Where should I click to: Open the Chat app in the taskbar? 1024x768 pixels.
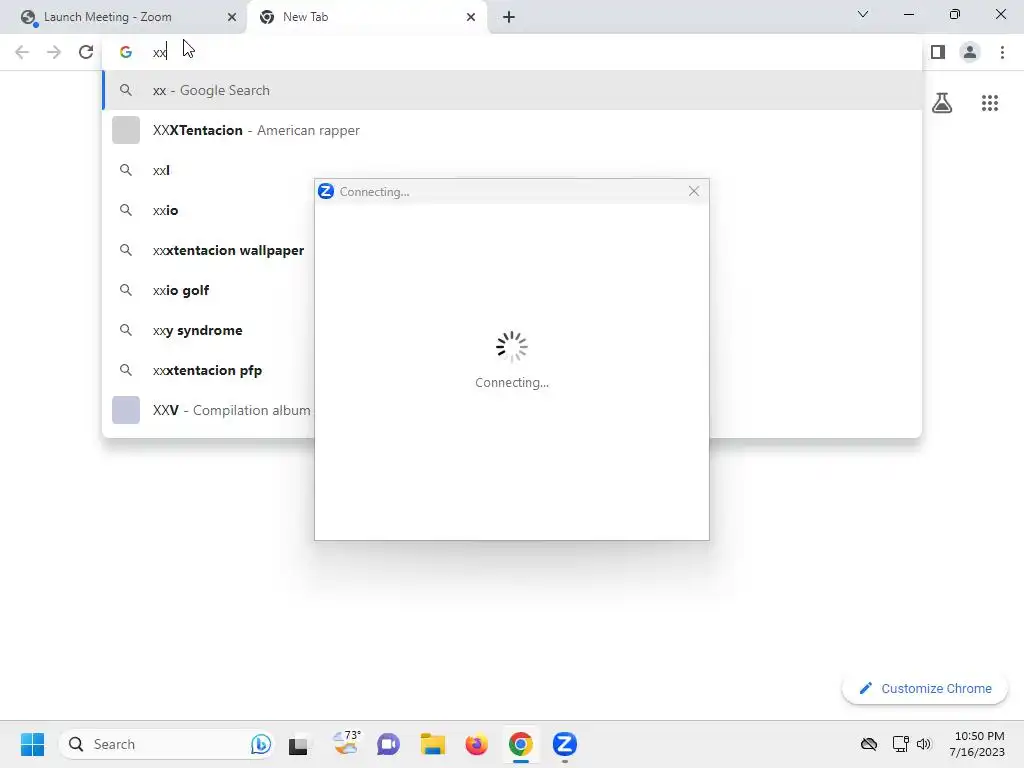[x=388, y=744]
